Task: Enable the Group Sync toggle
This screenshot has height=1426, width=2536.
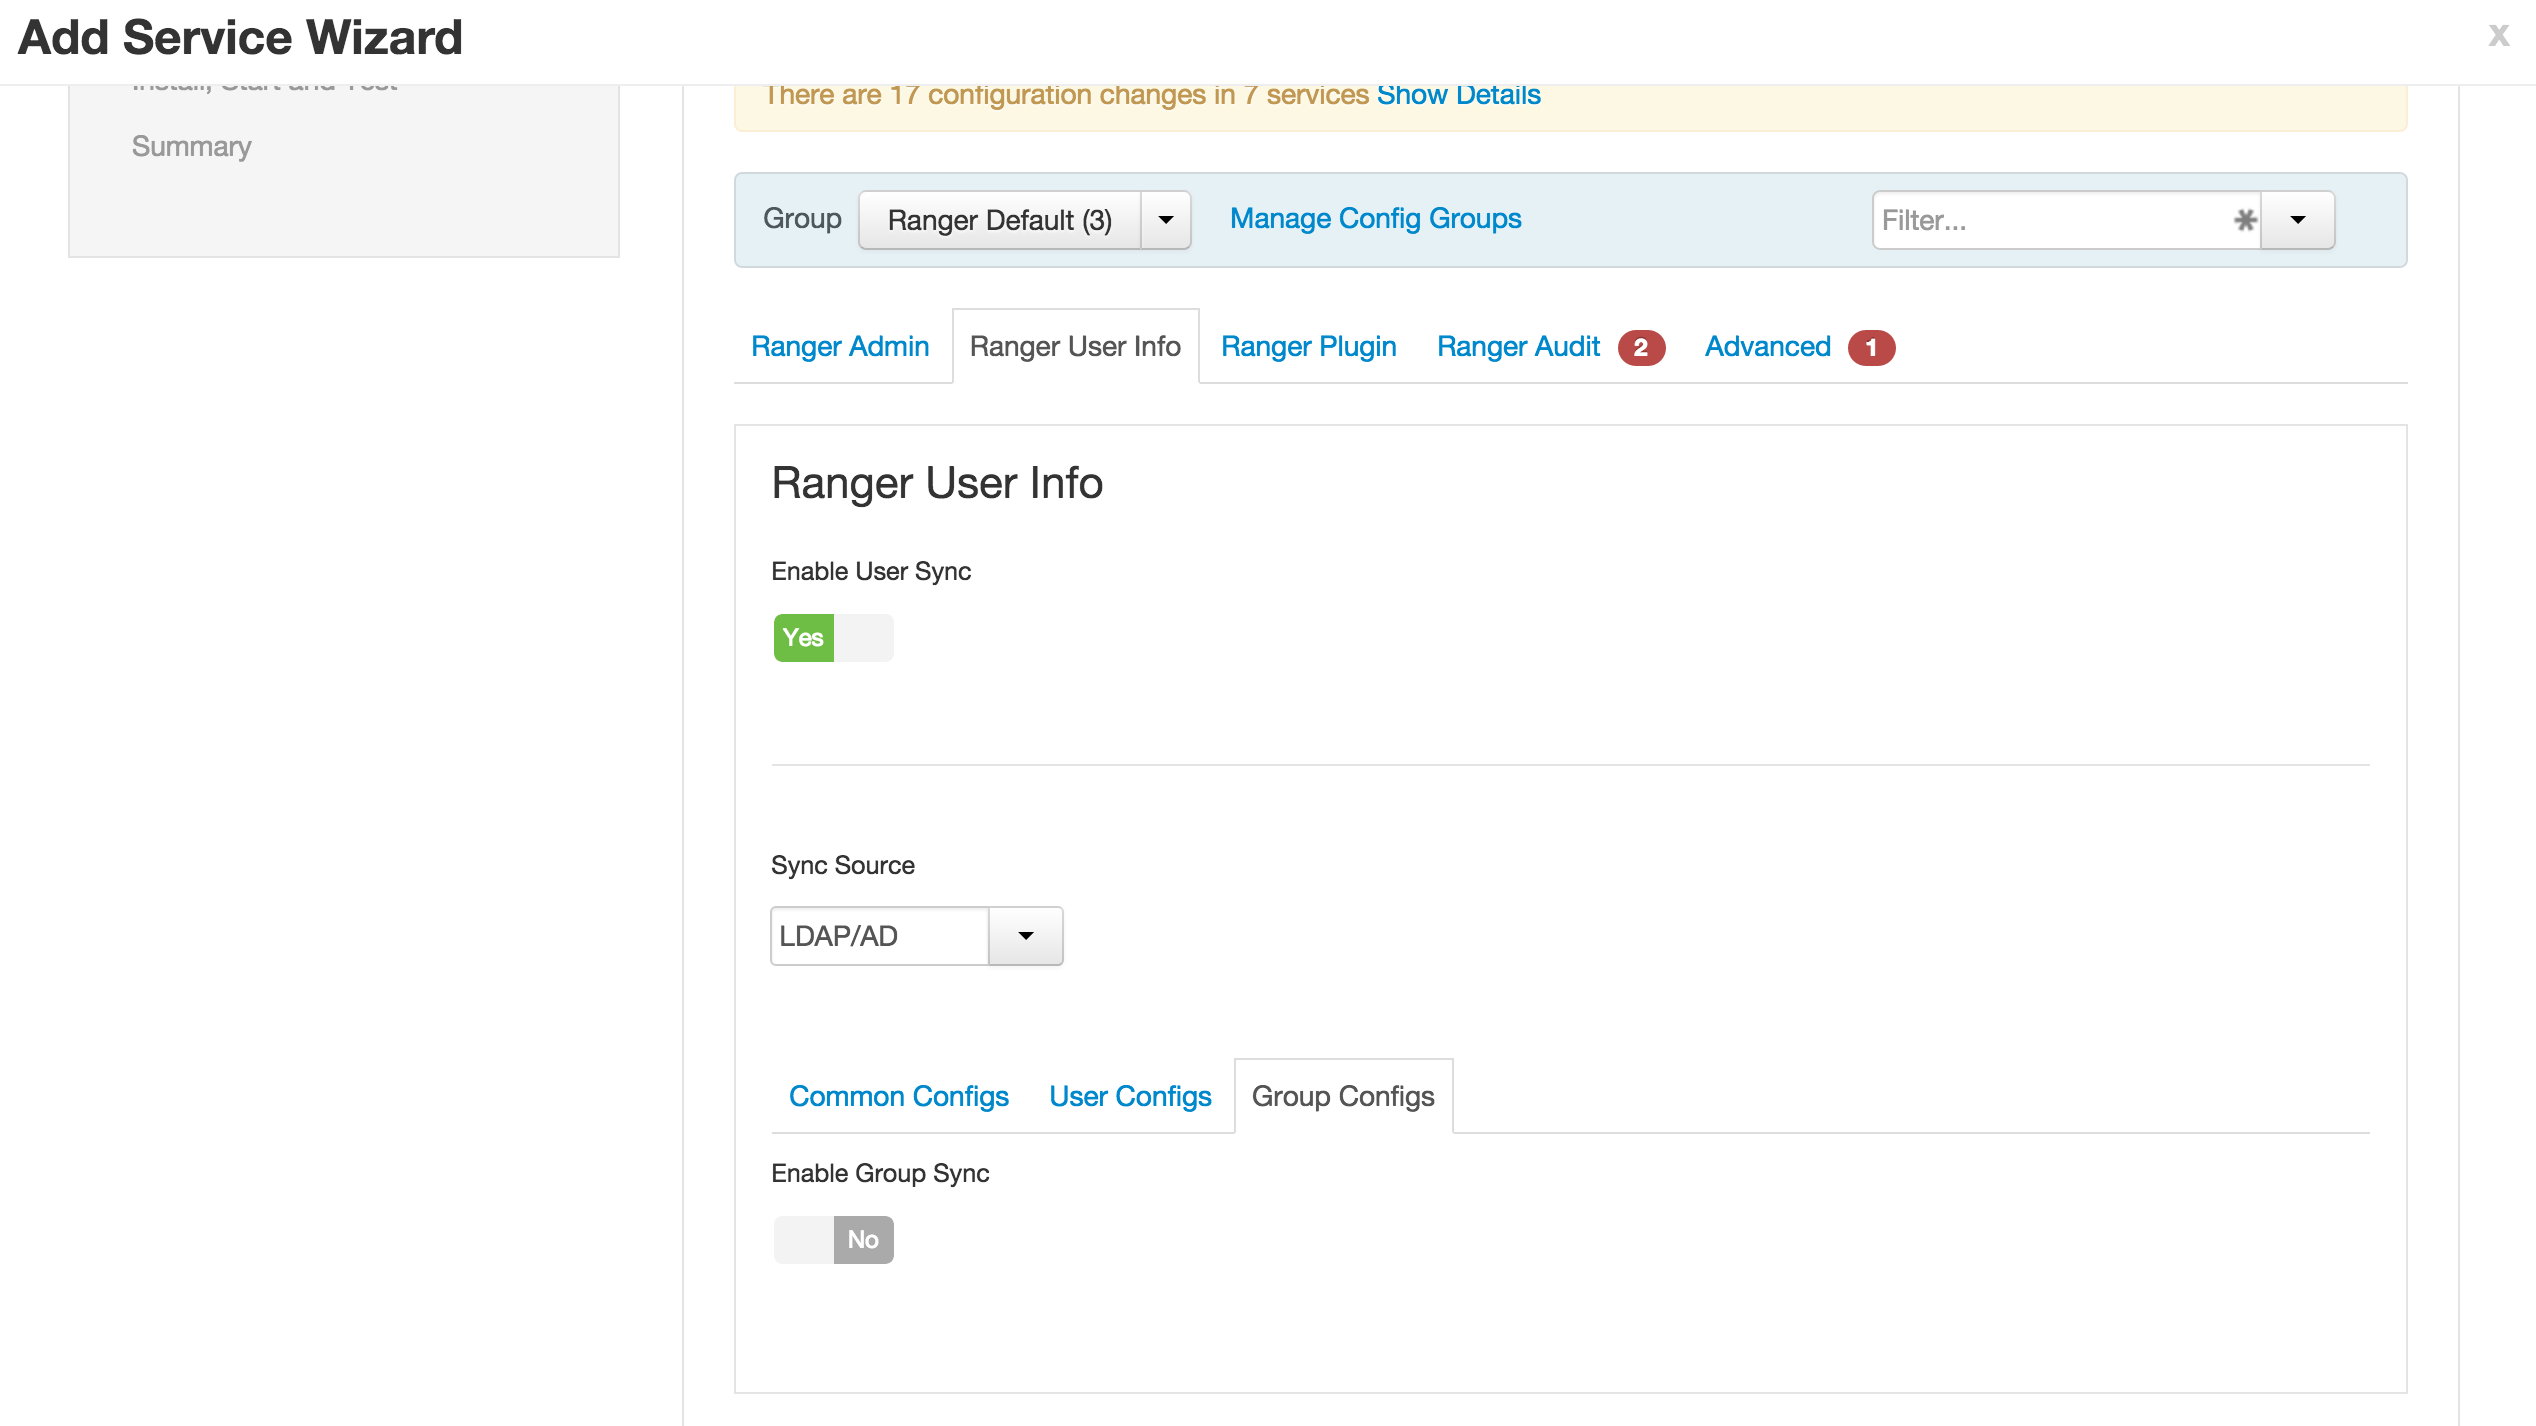Action: tap(833, 1240)
